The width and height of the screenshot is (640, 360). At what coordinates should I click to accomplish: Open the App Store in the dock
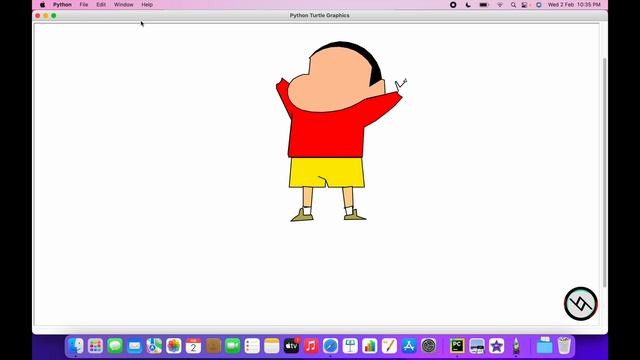409,346
